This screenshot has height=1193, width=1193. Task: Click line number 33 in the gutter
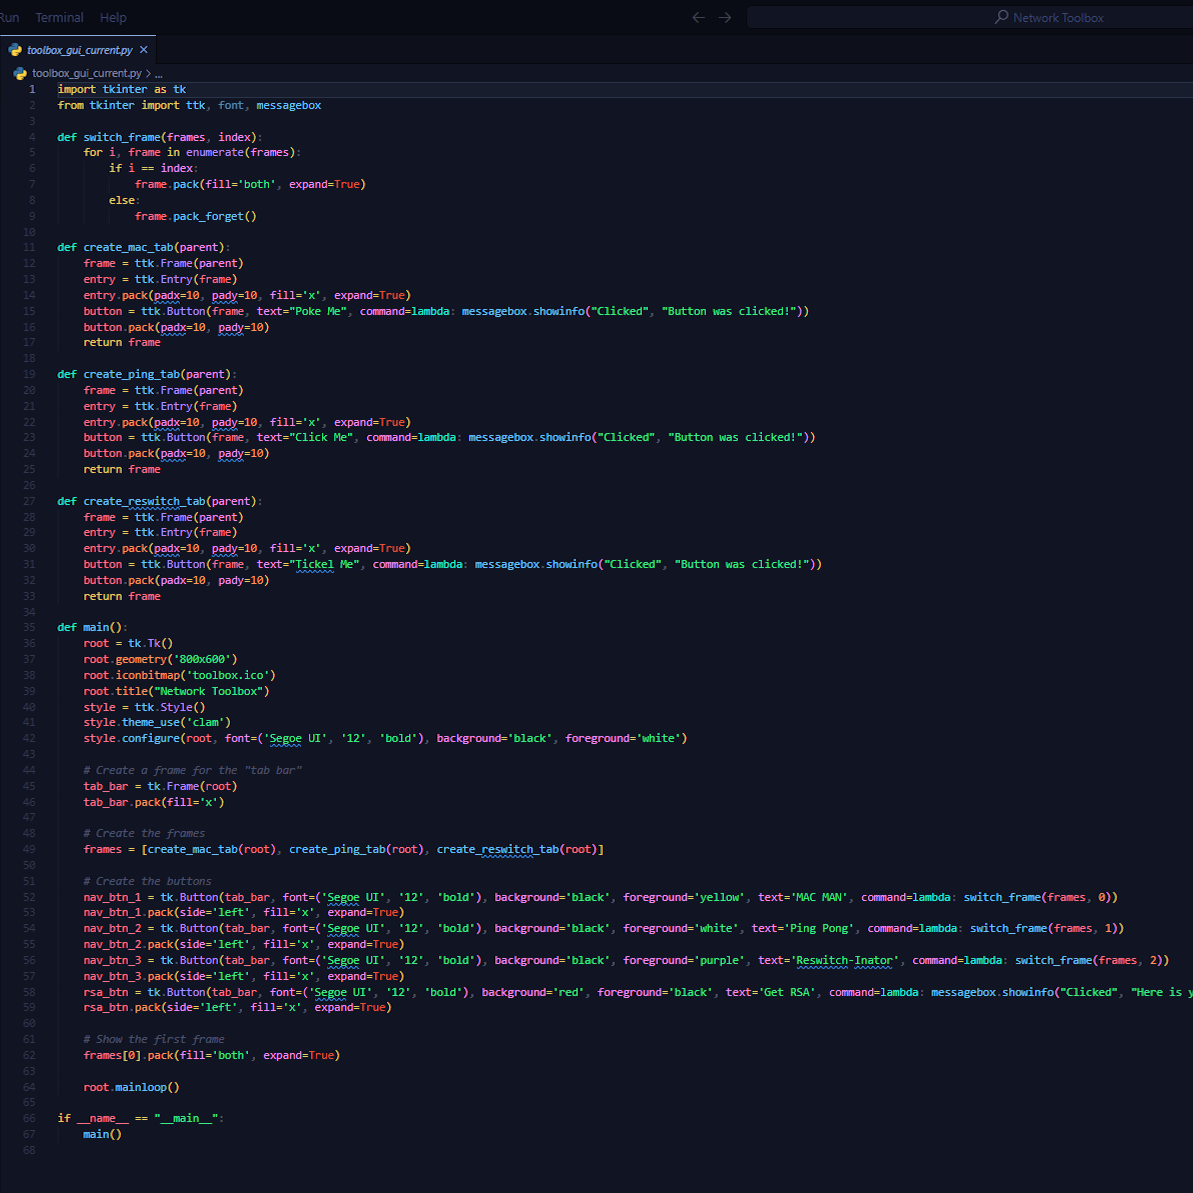[x=29, y=596]
